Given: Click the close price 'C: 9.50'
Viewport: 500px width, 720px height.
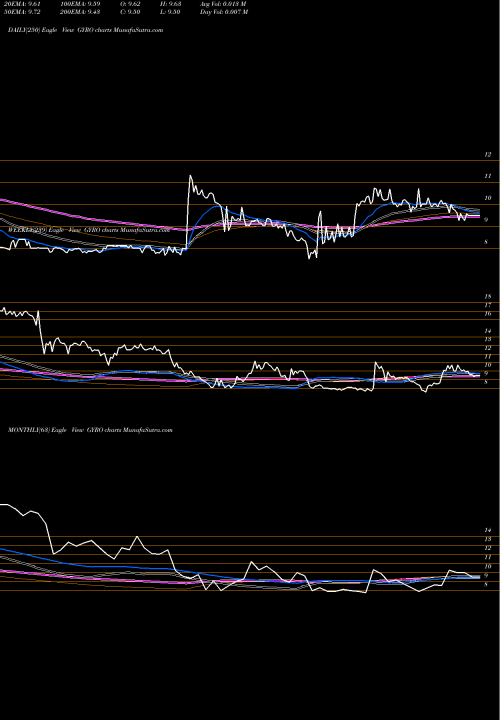Looking at the screenshot, I should [130, 12].
